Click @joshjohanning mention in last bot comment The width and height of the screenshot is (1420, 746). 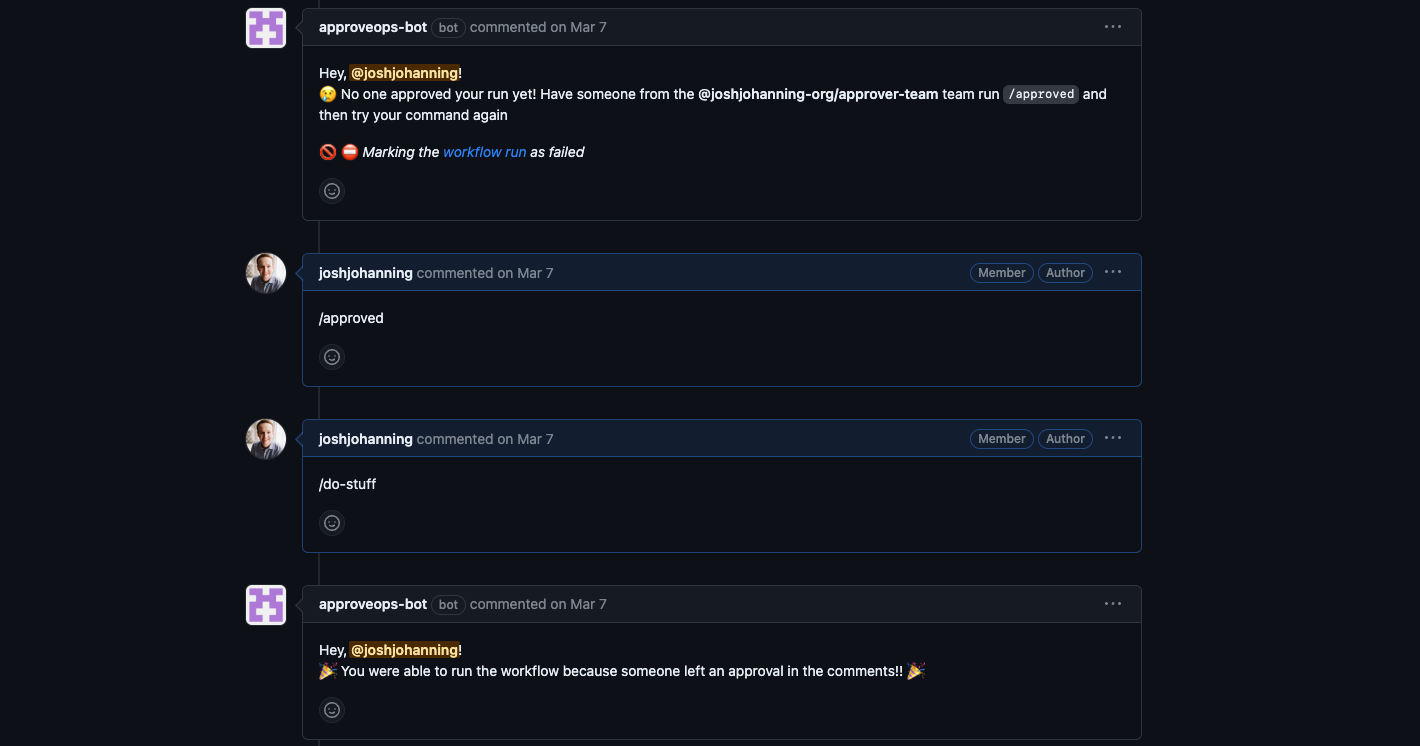tap(404, 650)
